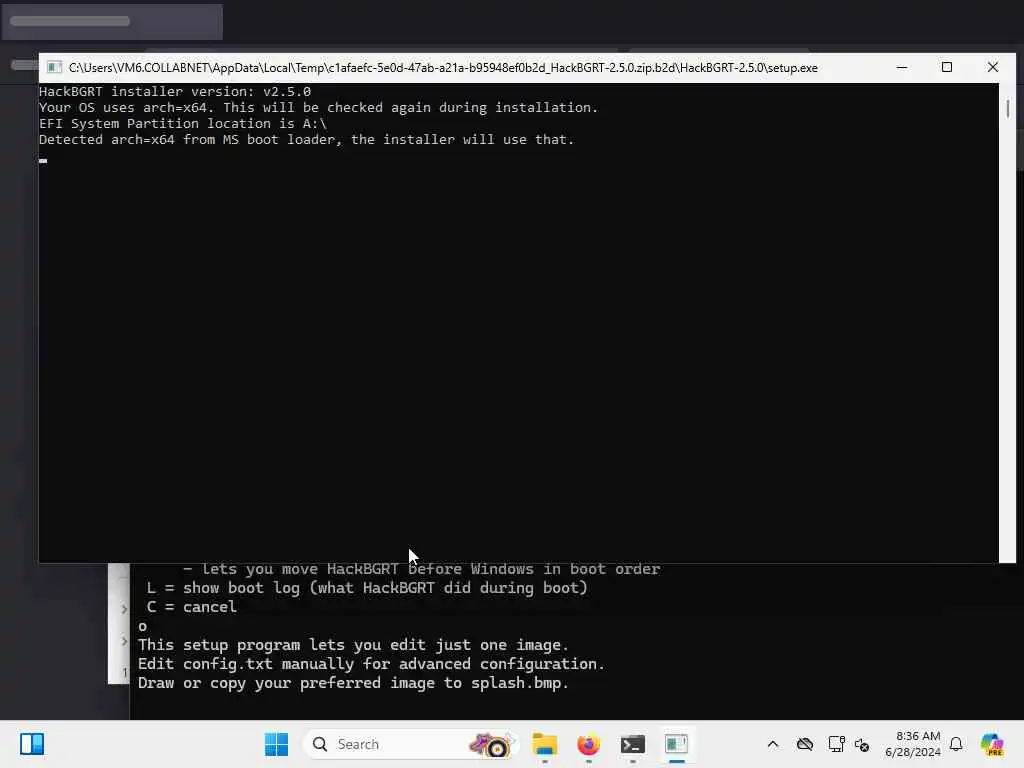Click the console window vertical scrollbar thumb
Viewport: 1024px width, 768px height.
pyautogui.click(x=1008, y=108)
